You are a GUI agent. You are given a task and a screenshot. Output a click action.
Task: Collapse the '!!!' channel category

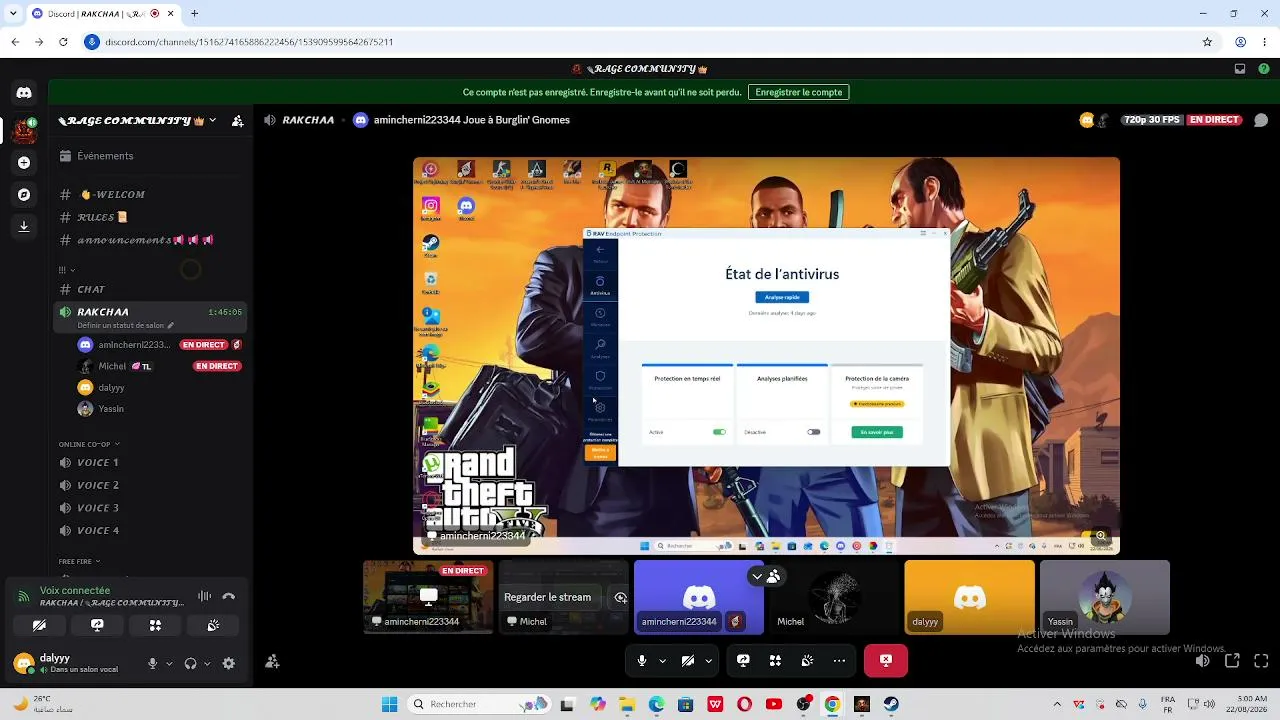tap(67, 270)
